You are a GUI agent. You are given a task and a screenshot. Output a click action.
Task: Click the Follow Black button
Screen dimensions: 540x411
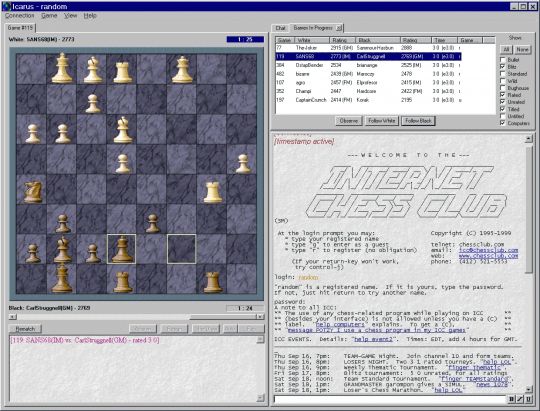click(418, 121)
